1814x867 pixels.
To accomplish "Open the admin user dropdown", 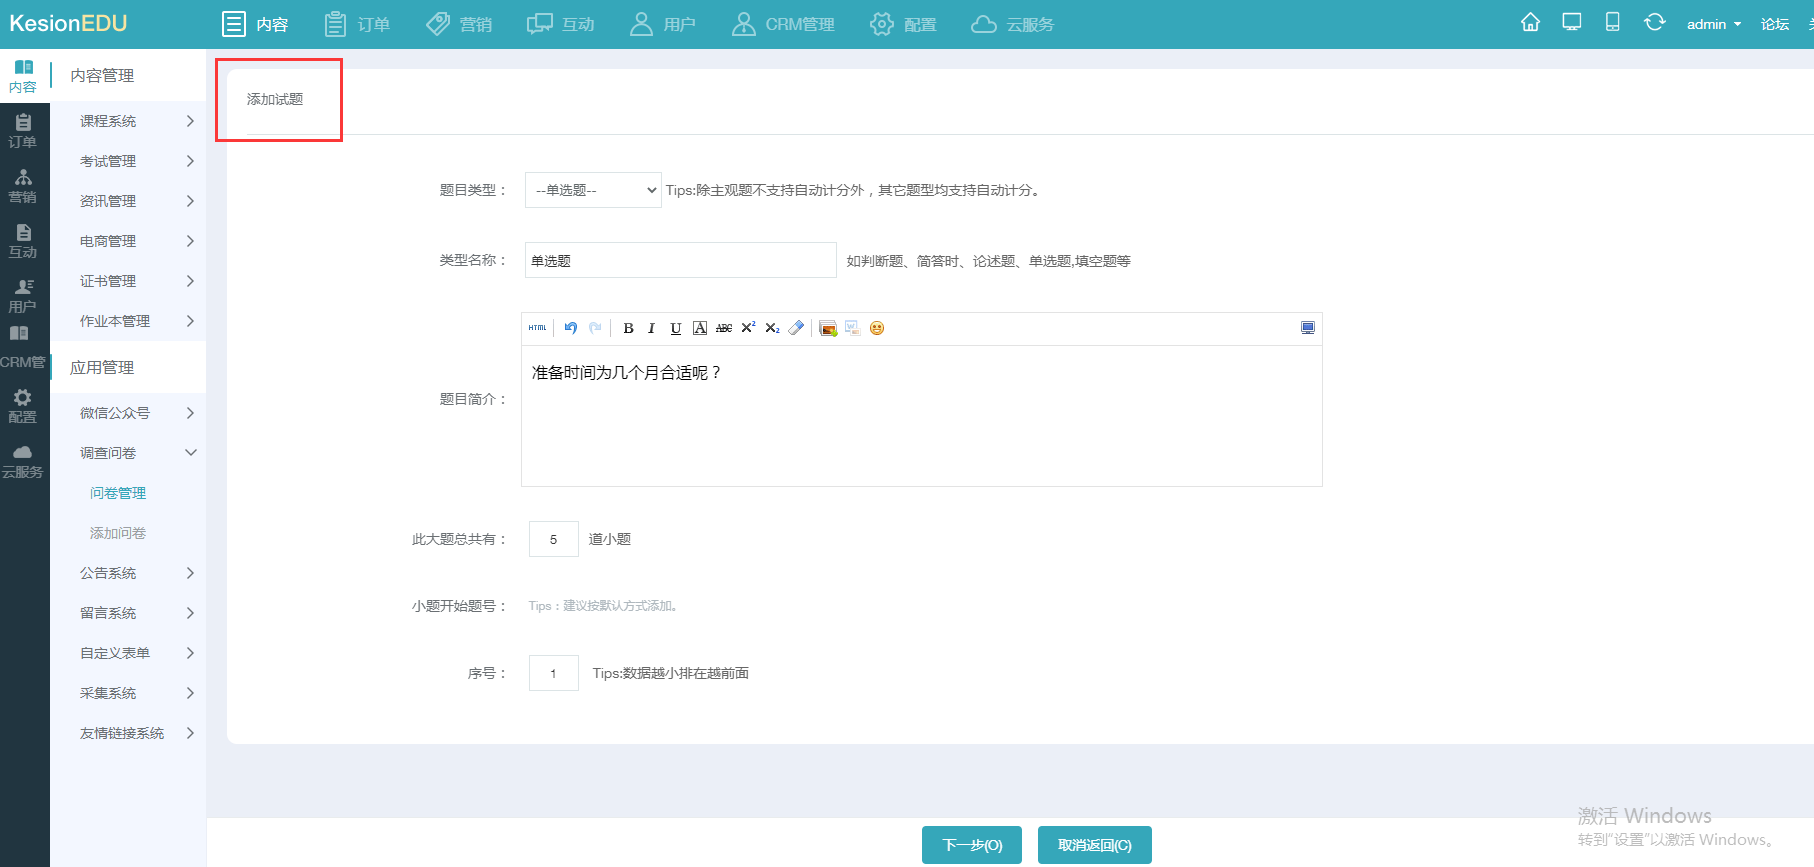I will [x=1713, y=24].
